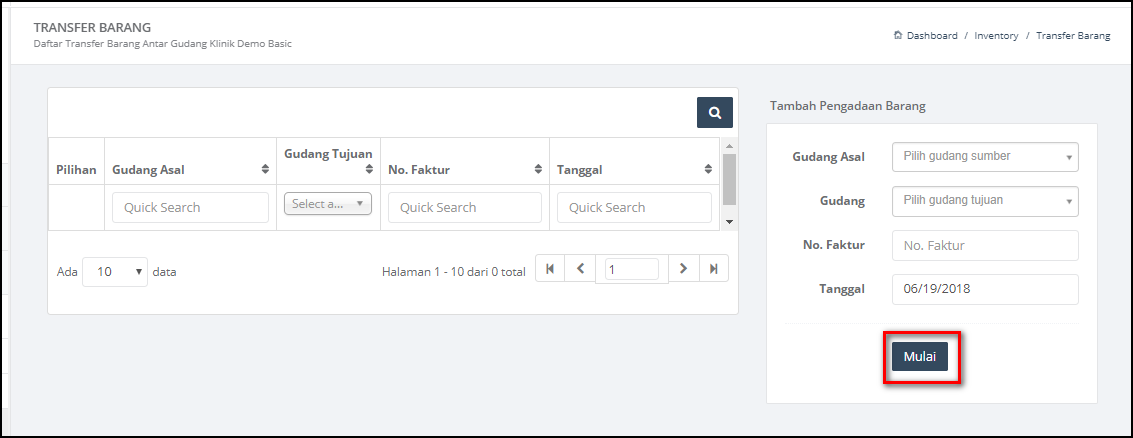
Task: Jump to last page pagination icon
Action: point(714,268)
